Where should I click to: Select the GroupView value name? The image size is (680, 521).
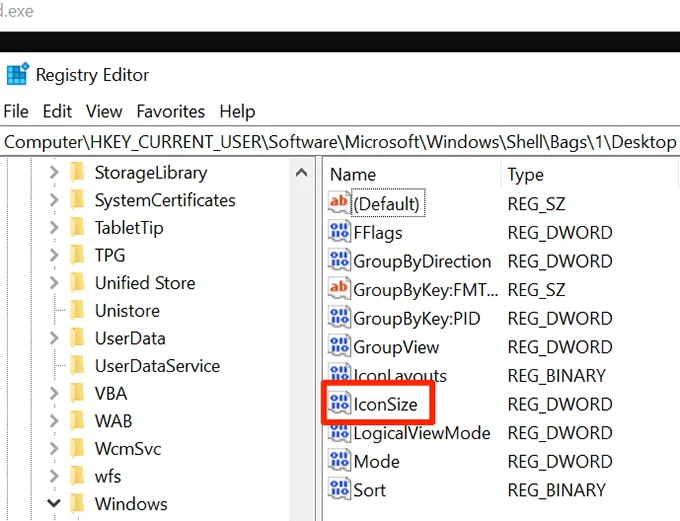tap(396, 347)
